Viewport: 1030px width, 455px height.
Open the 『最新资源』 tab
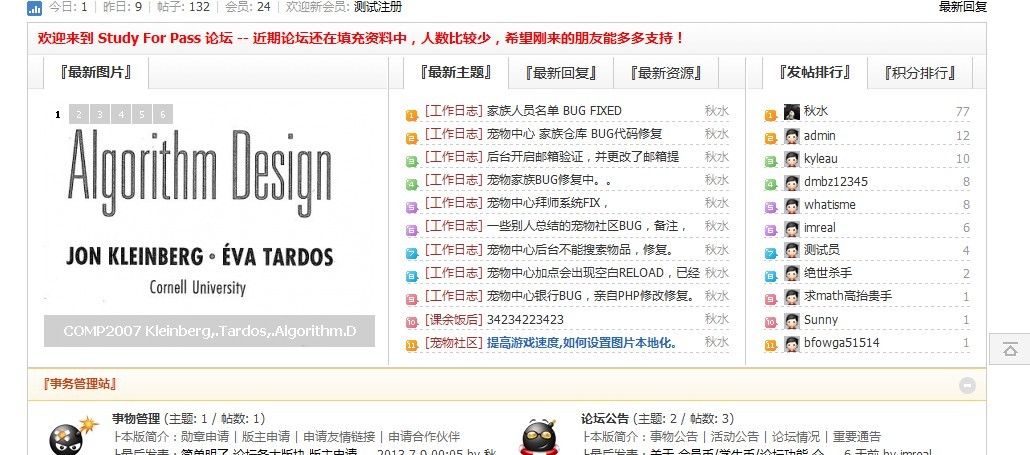666,73
